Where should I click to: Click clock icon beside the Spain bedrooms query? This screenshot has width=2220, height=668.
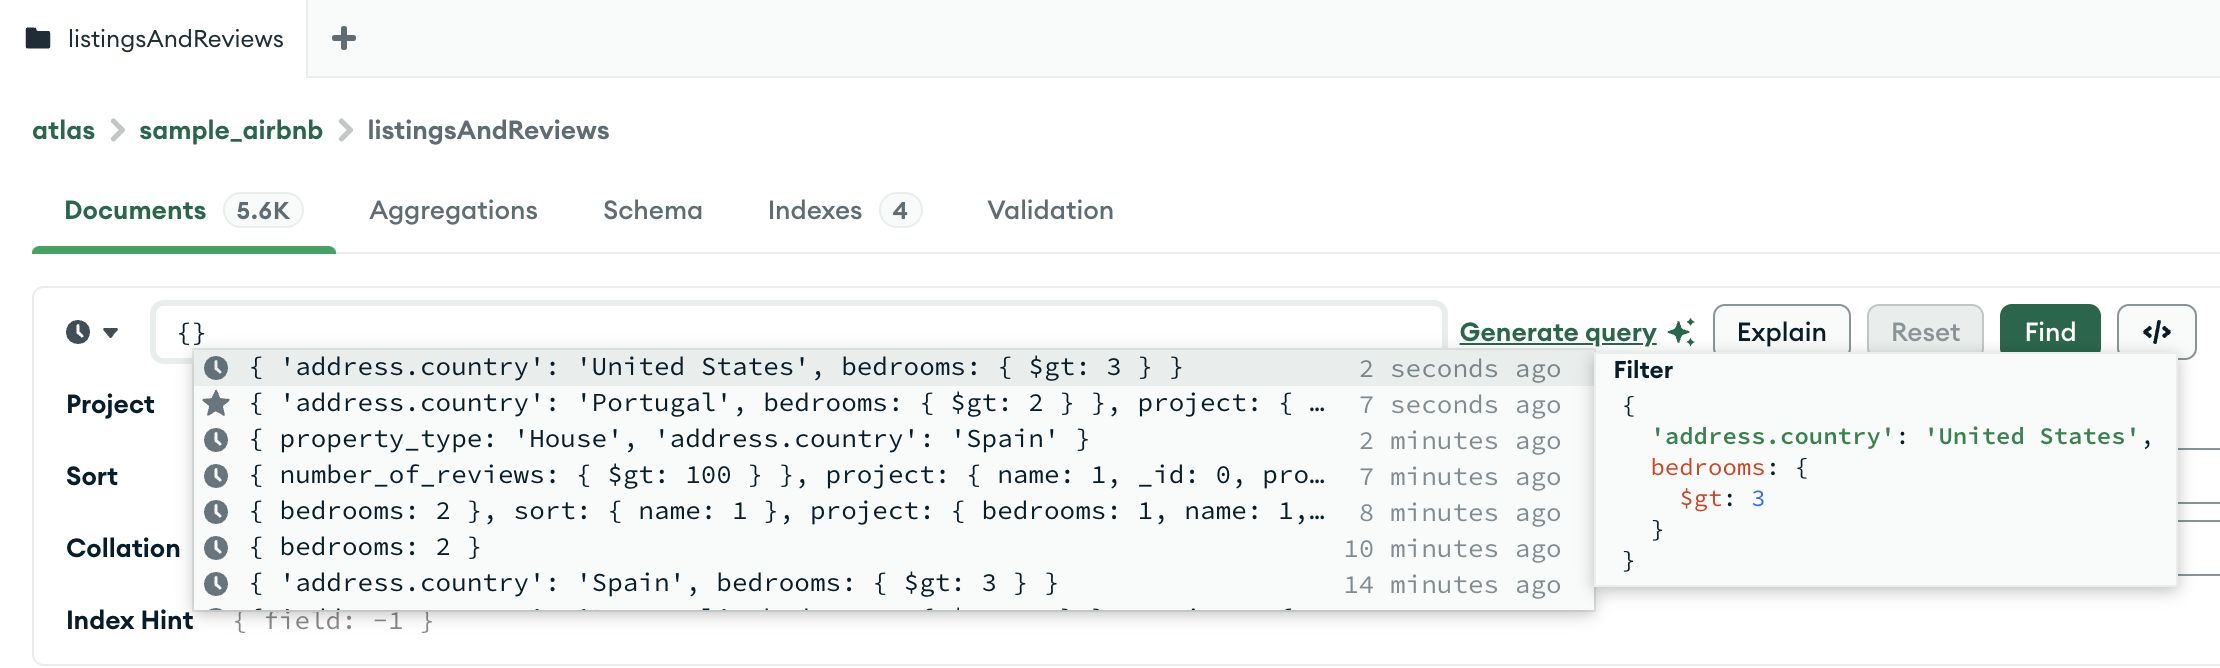point(216,584)
